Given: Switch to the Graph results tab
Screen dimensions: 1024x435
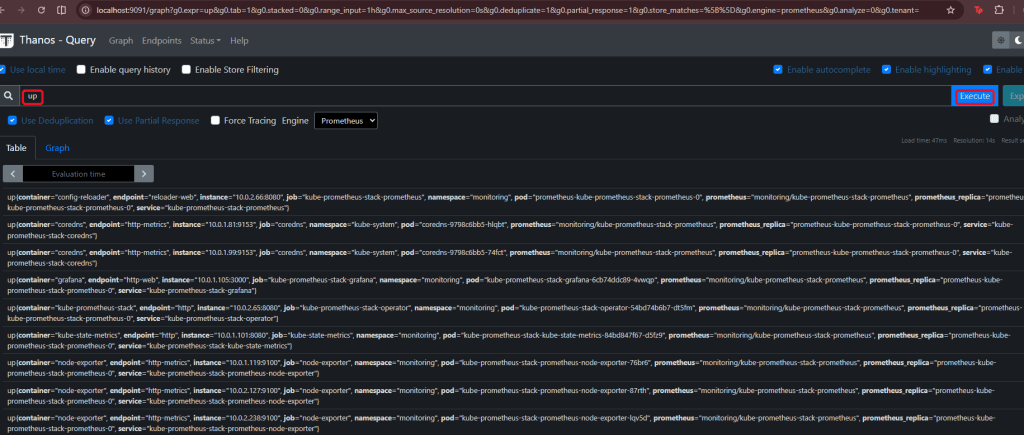Looking at the screenshot, I should 57,148.
